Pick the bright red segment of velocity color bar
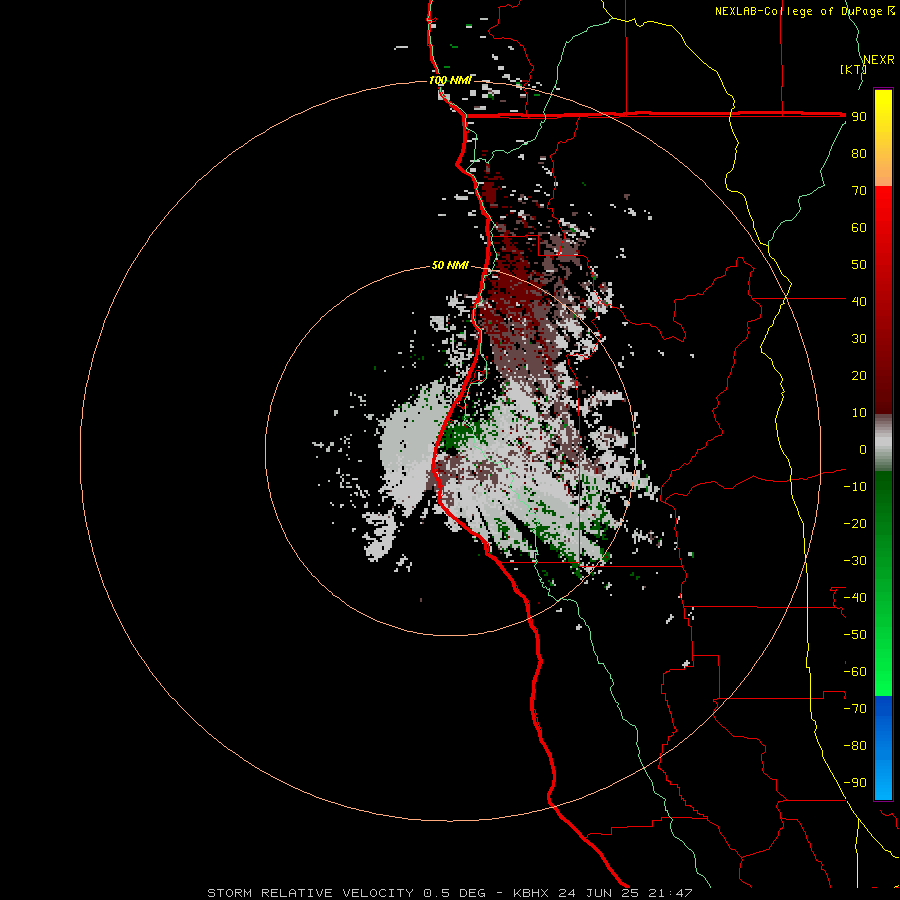Viewport: 900px width, 900px height. point(883,230)
